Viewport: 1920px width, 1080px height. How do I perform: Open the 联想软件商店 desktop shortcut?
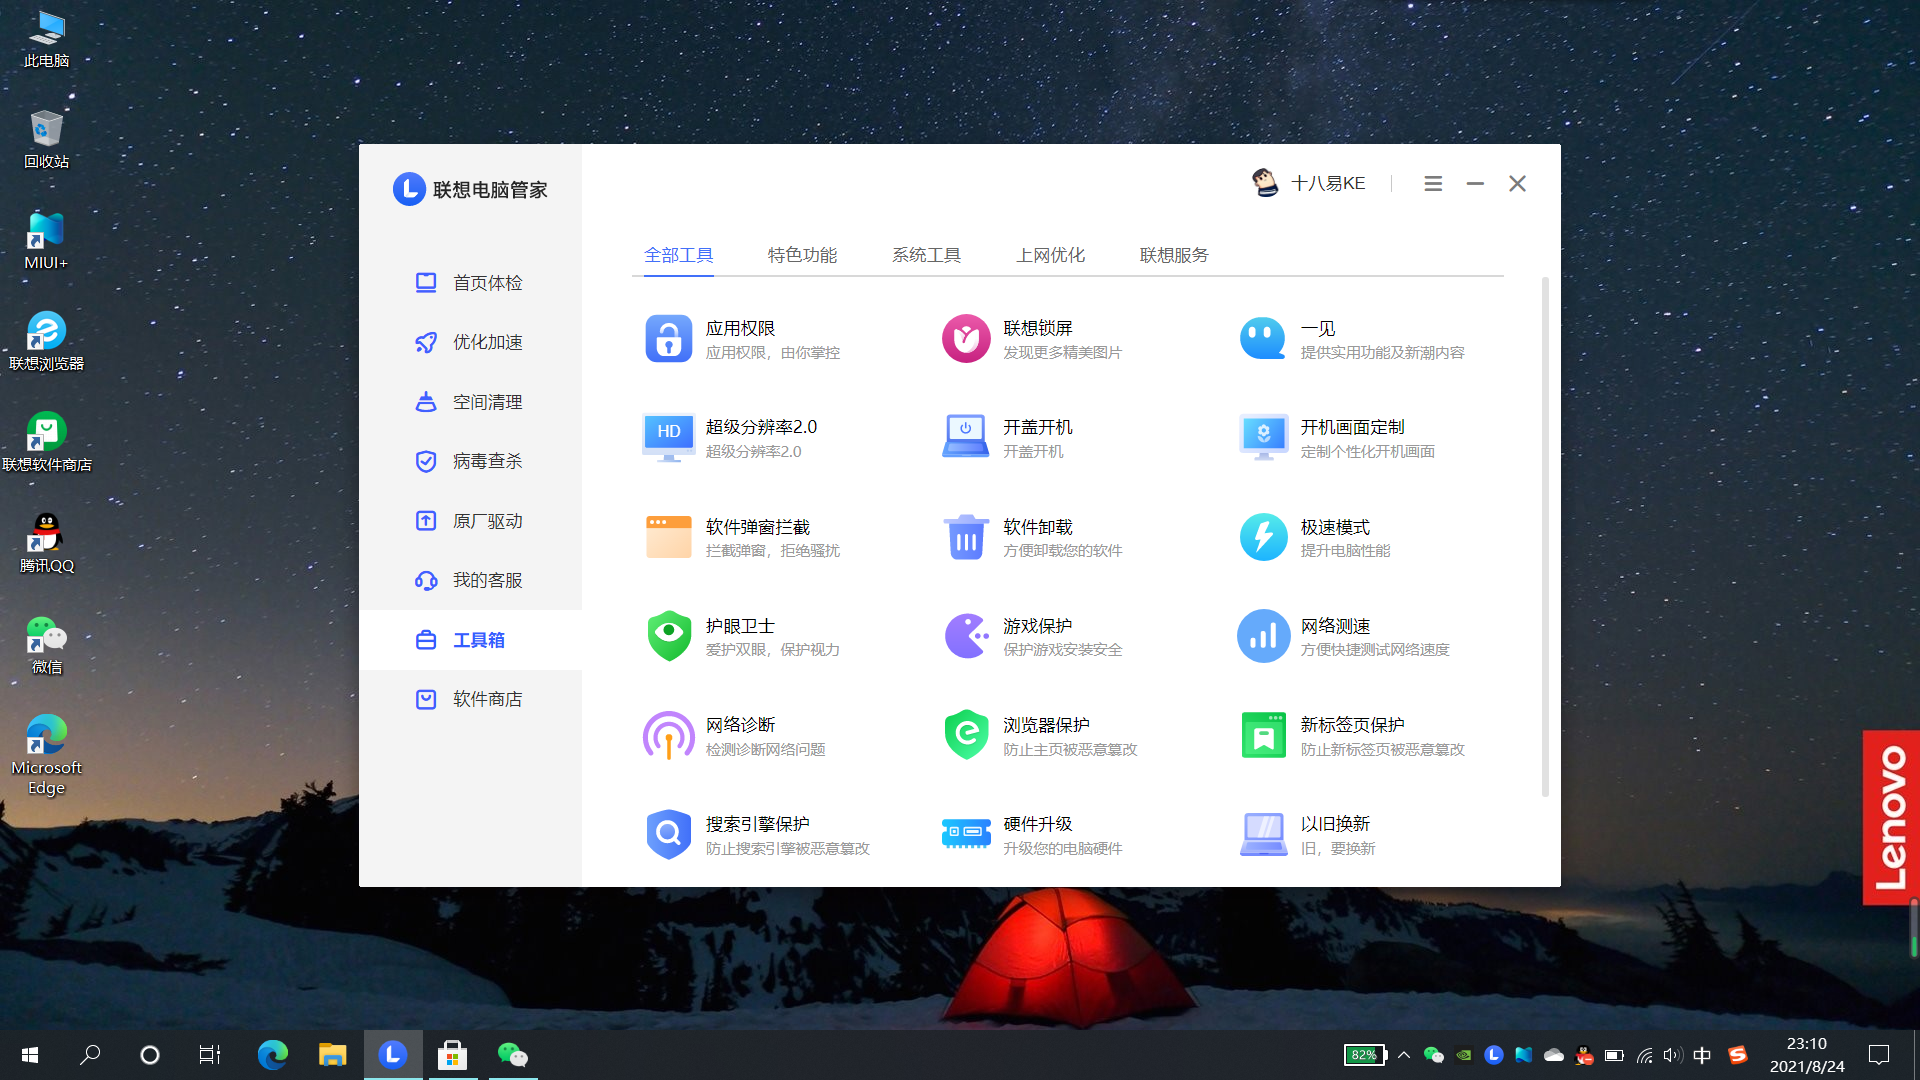pyautogui.click(x=46, y=442)
